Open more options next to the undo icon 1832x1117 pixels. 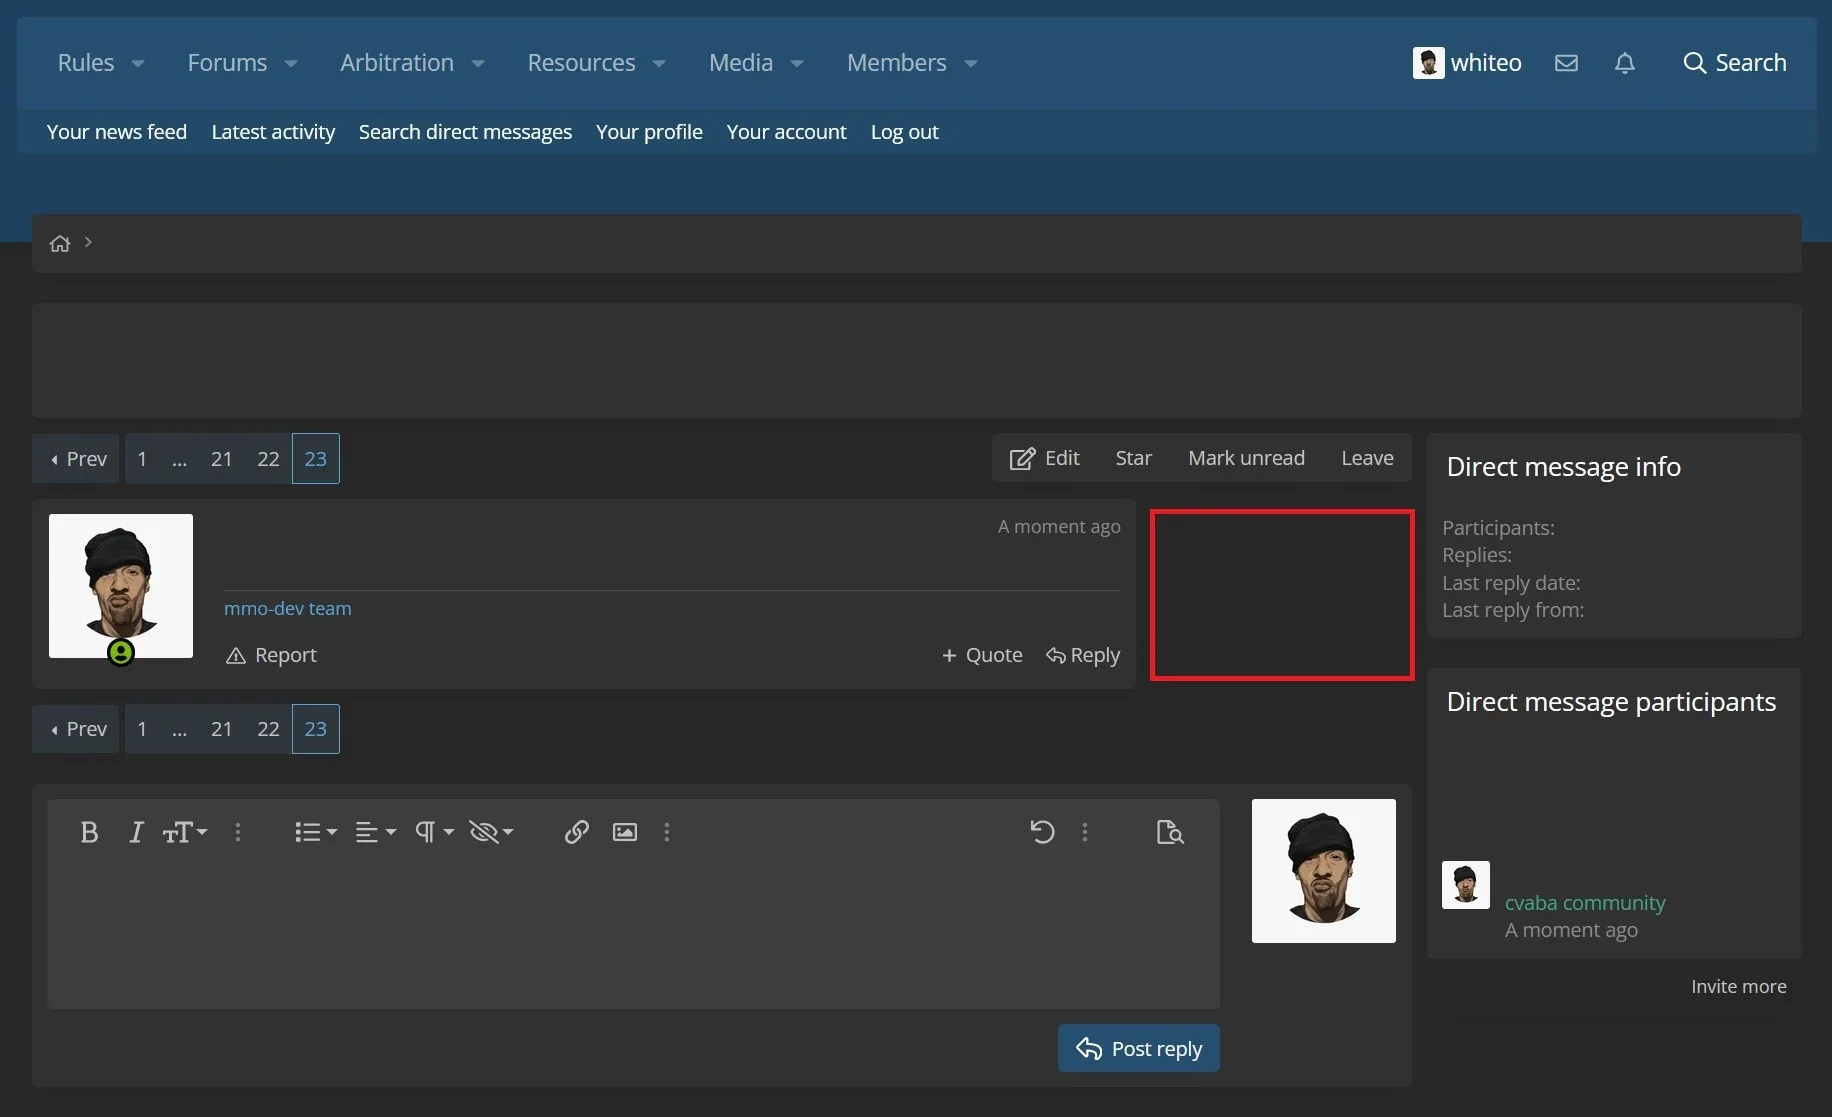(x=1085, y=832)
